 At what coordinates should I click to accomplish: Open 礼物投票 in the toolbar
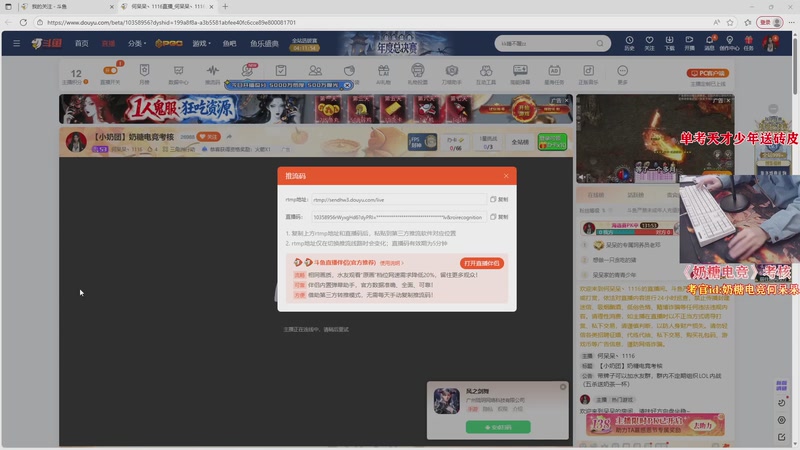pyautogui.click(x=417, y=74)
